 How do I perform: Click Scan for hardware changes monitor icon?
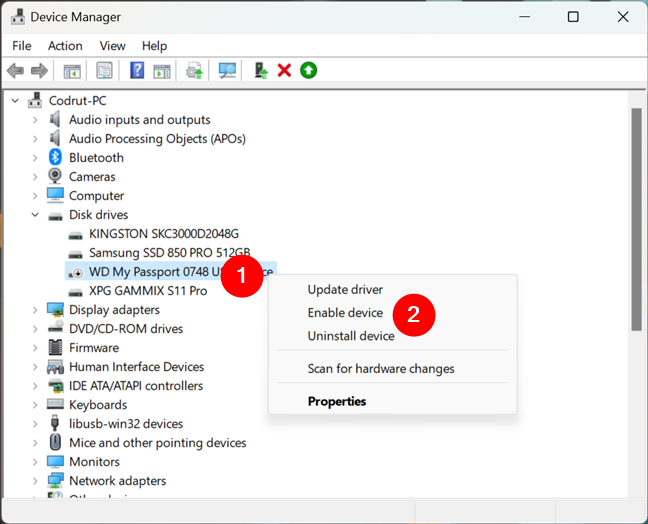click(227, 71)
